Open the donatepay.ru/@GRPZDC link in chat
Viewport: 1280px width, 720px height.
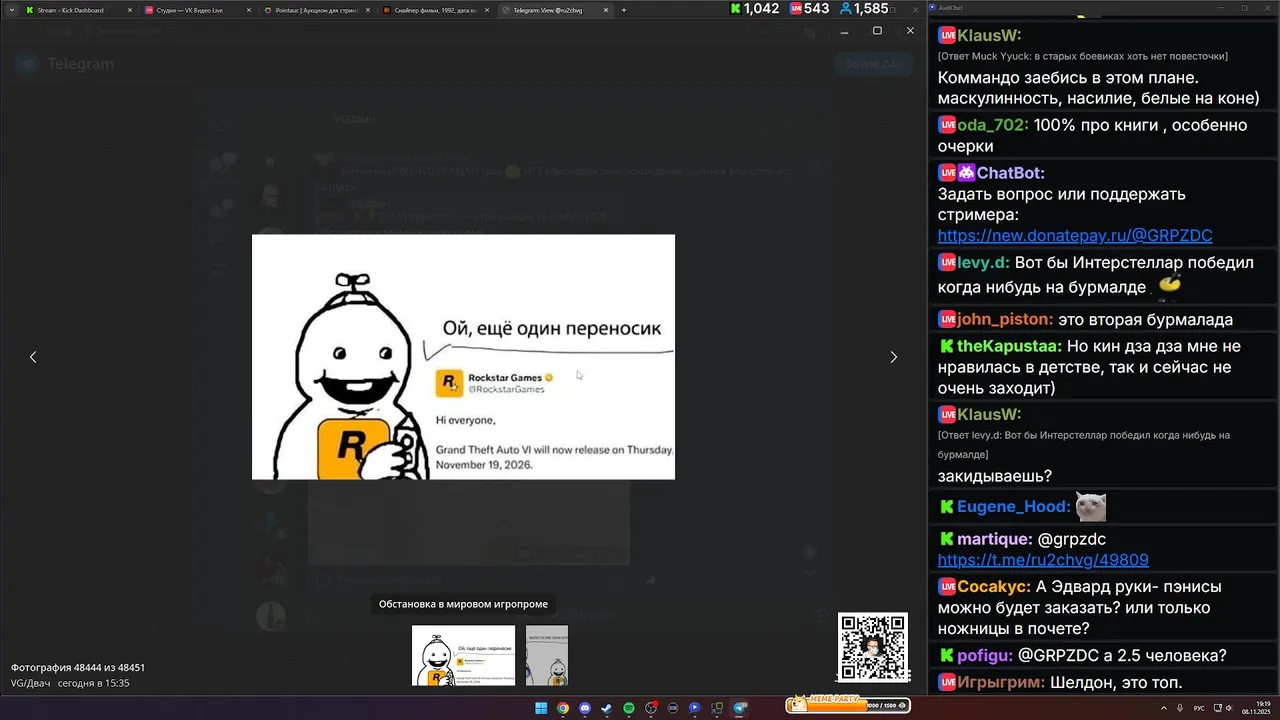click(x=1075, y=236)
